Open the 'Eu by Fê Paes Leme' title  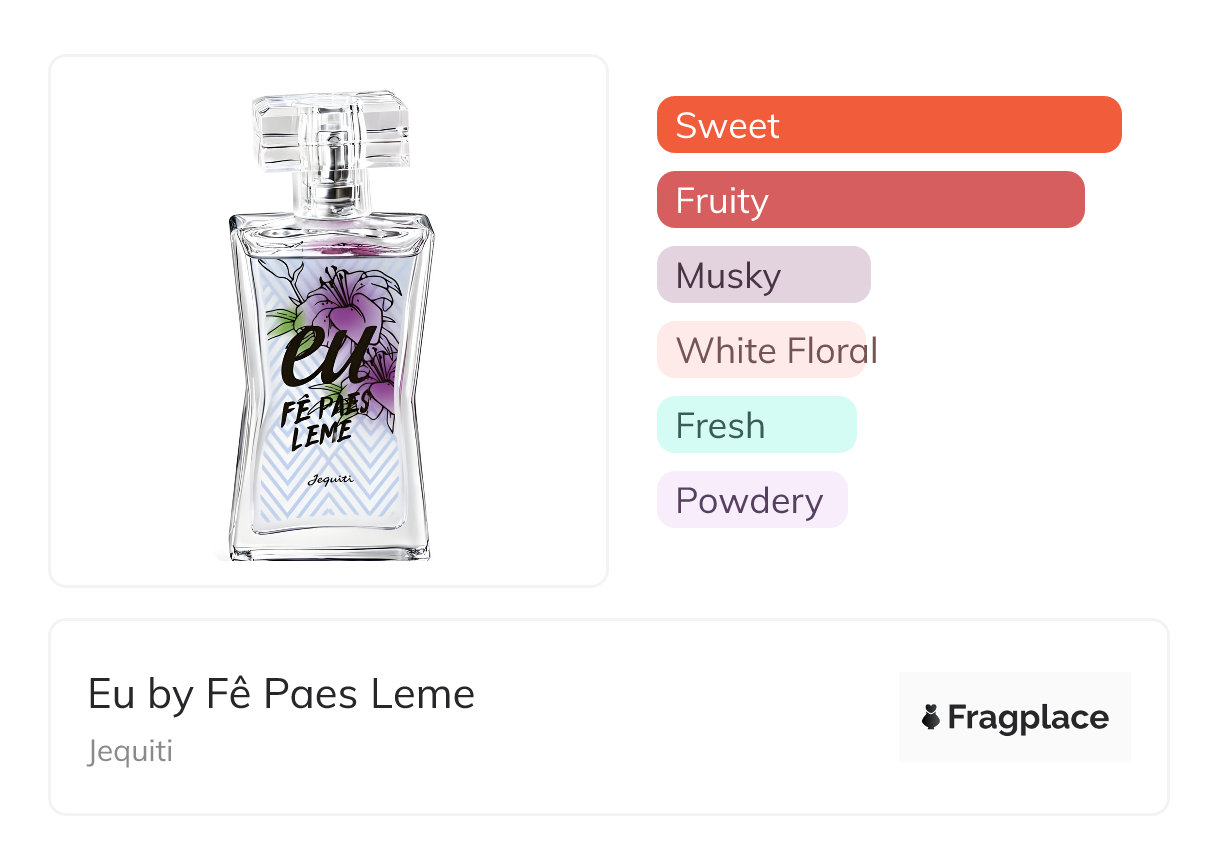pos(281,694)
